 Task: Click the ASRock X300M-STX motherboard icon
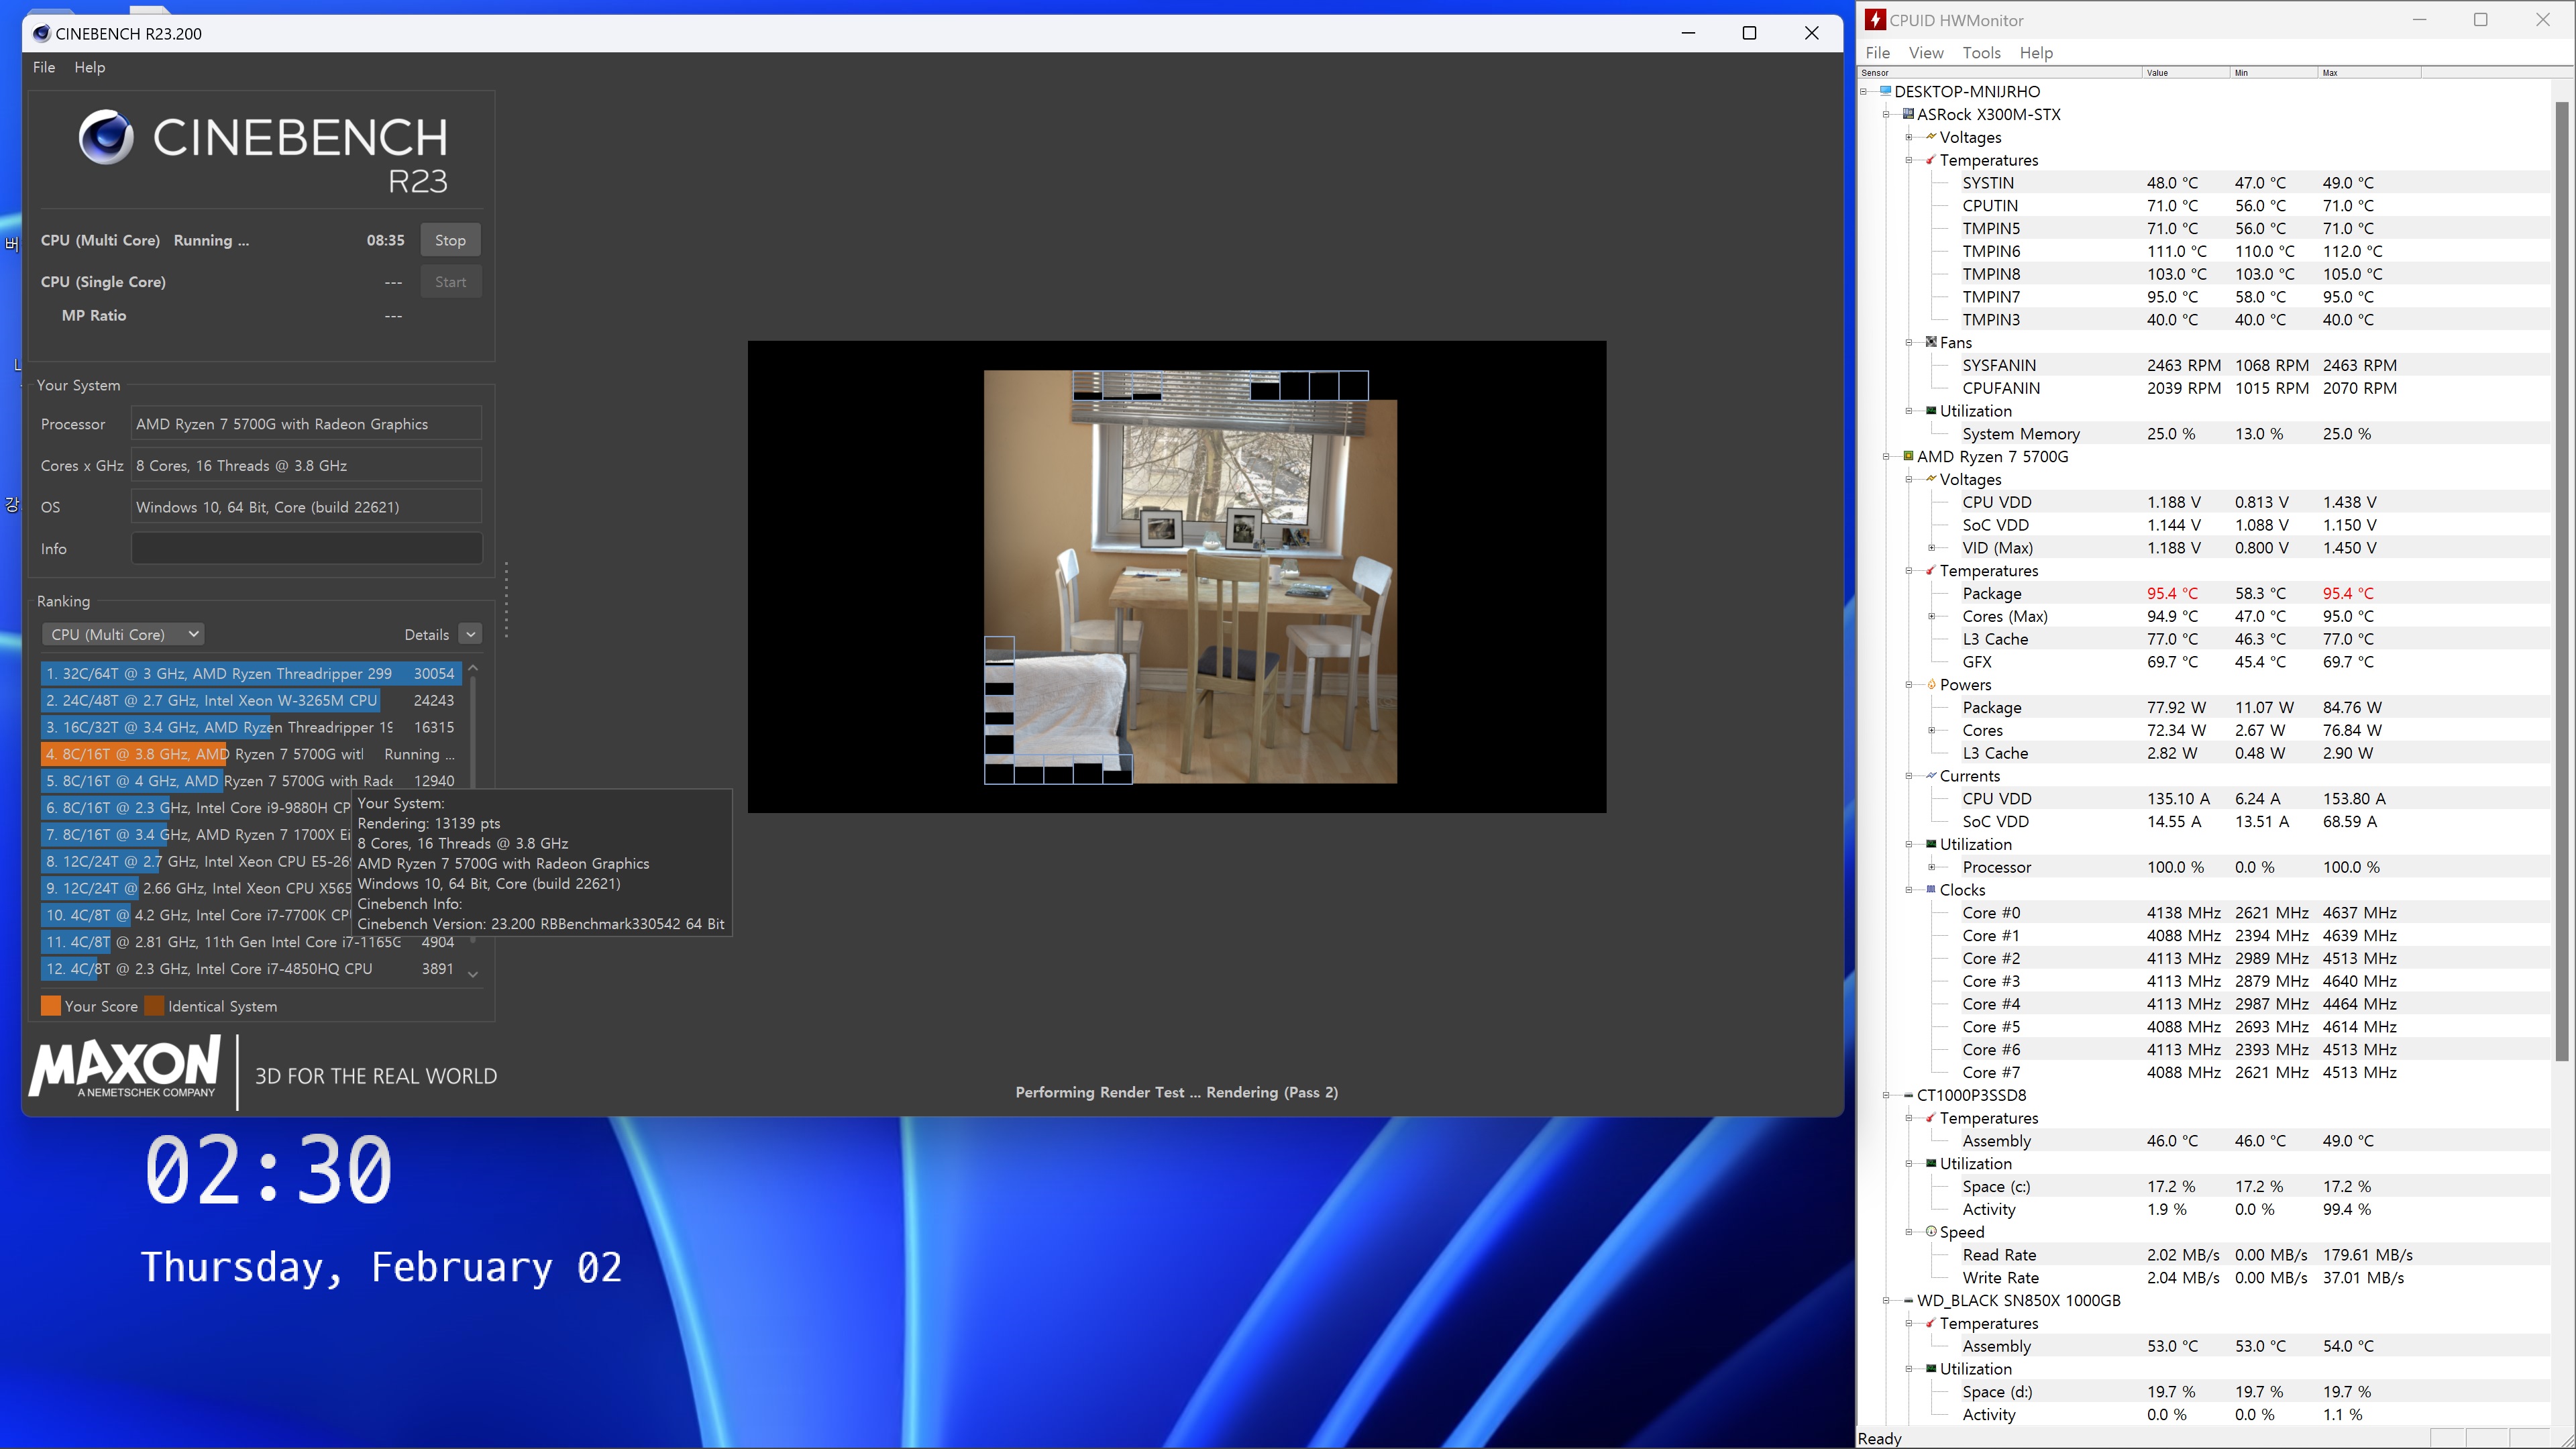[x=1908, y=114]
